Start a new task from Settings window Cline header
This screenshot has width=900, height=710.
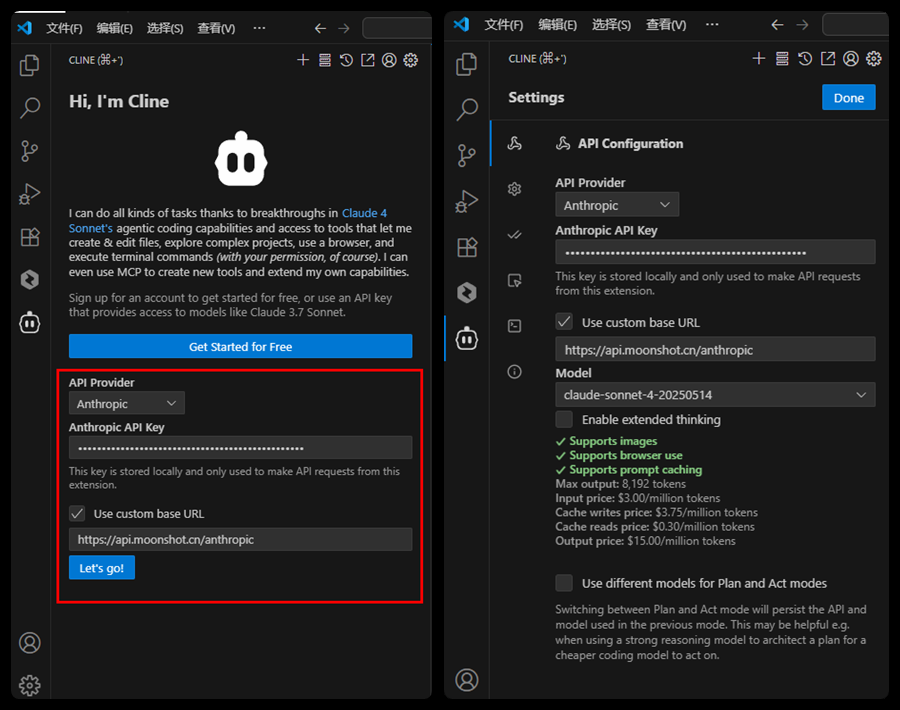click(x=759, y=59)
